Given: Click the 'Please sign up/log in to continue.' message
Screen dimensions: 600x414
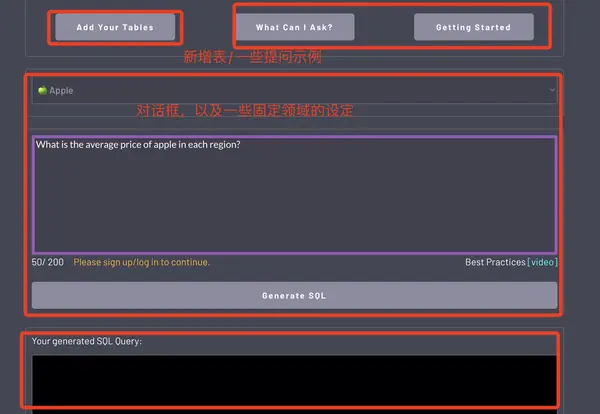Looking at the screenshot, I should click(142, 262).
